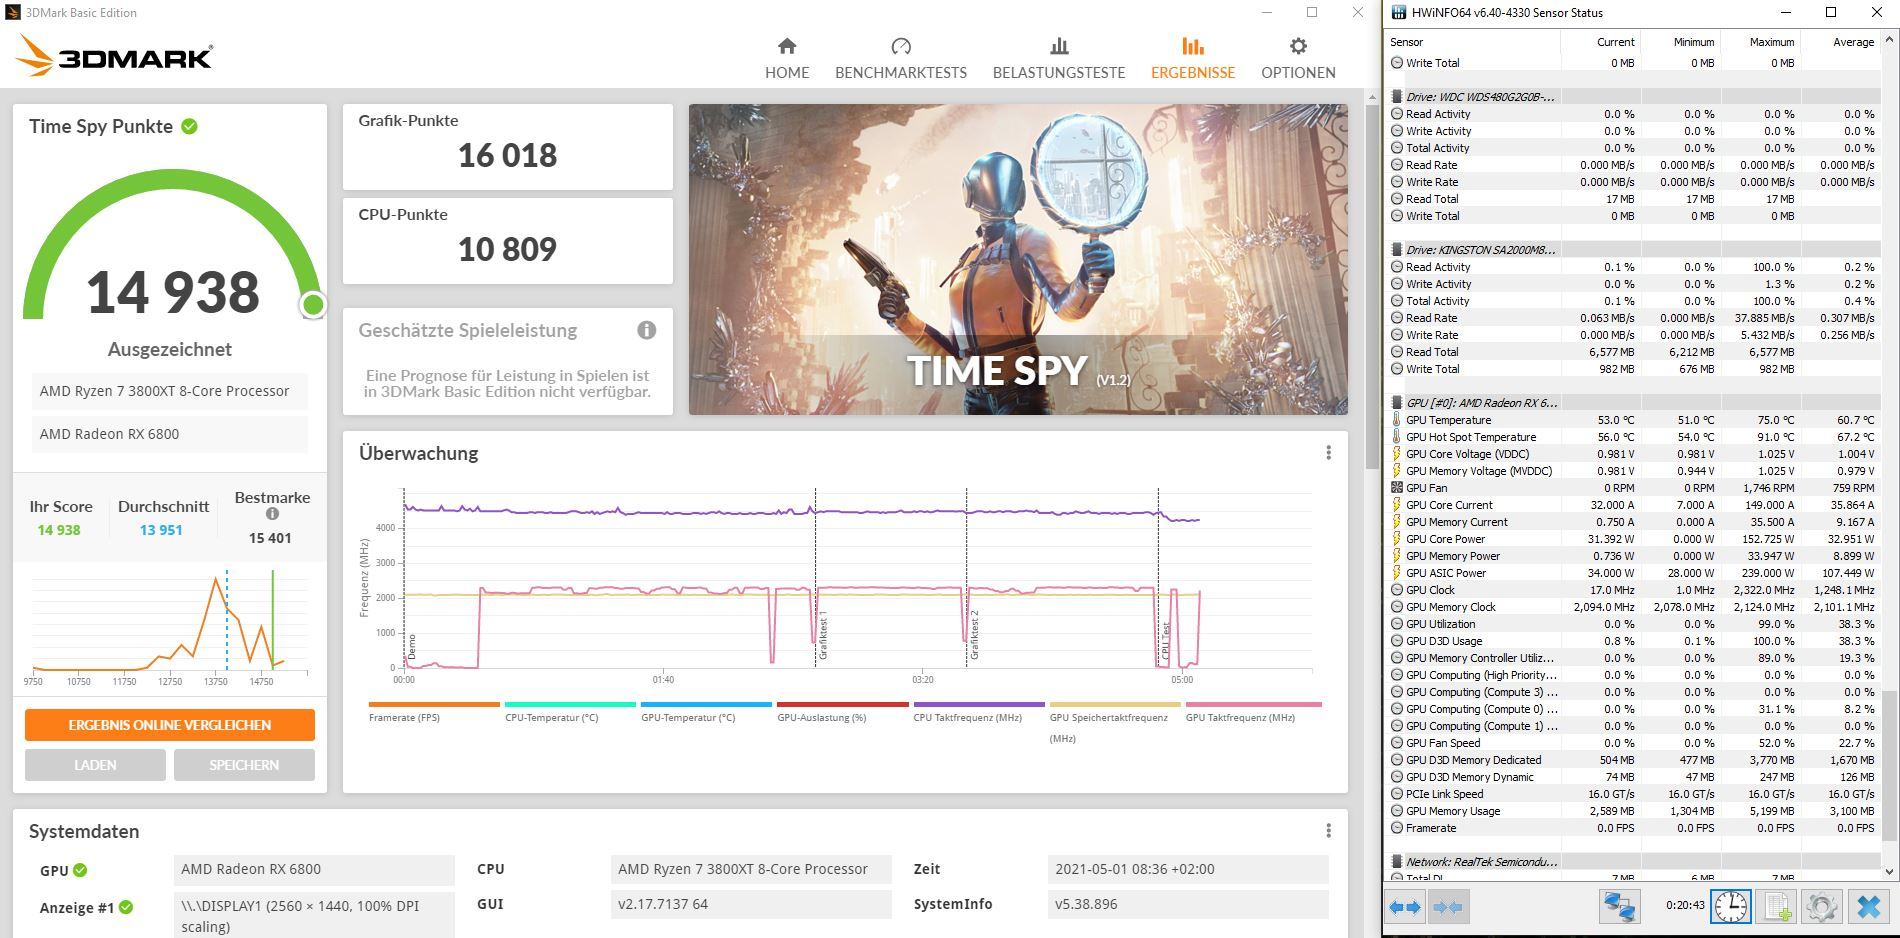The width and height of the screenshot is (1900, 938).
Task: Go to the BENCHMARKTESTS tab
Action: pos(901,58)
